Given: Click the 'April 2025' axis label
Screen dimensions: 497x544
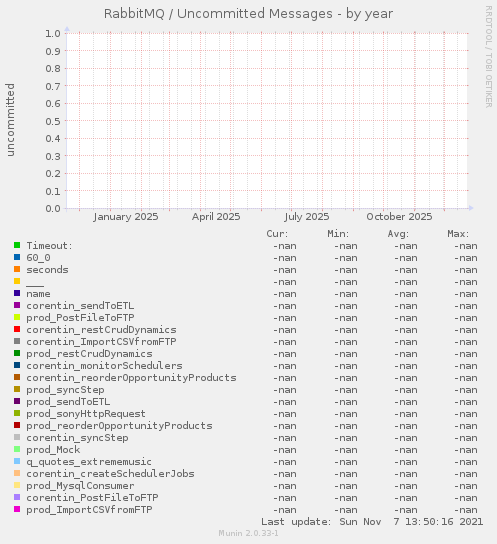Looking at the screenshot, I should (x=216, y=217).
